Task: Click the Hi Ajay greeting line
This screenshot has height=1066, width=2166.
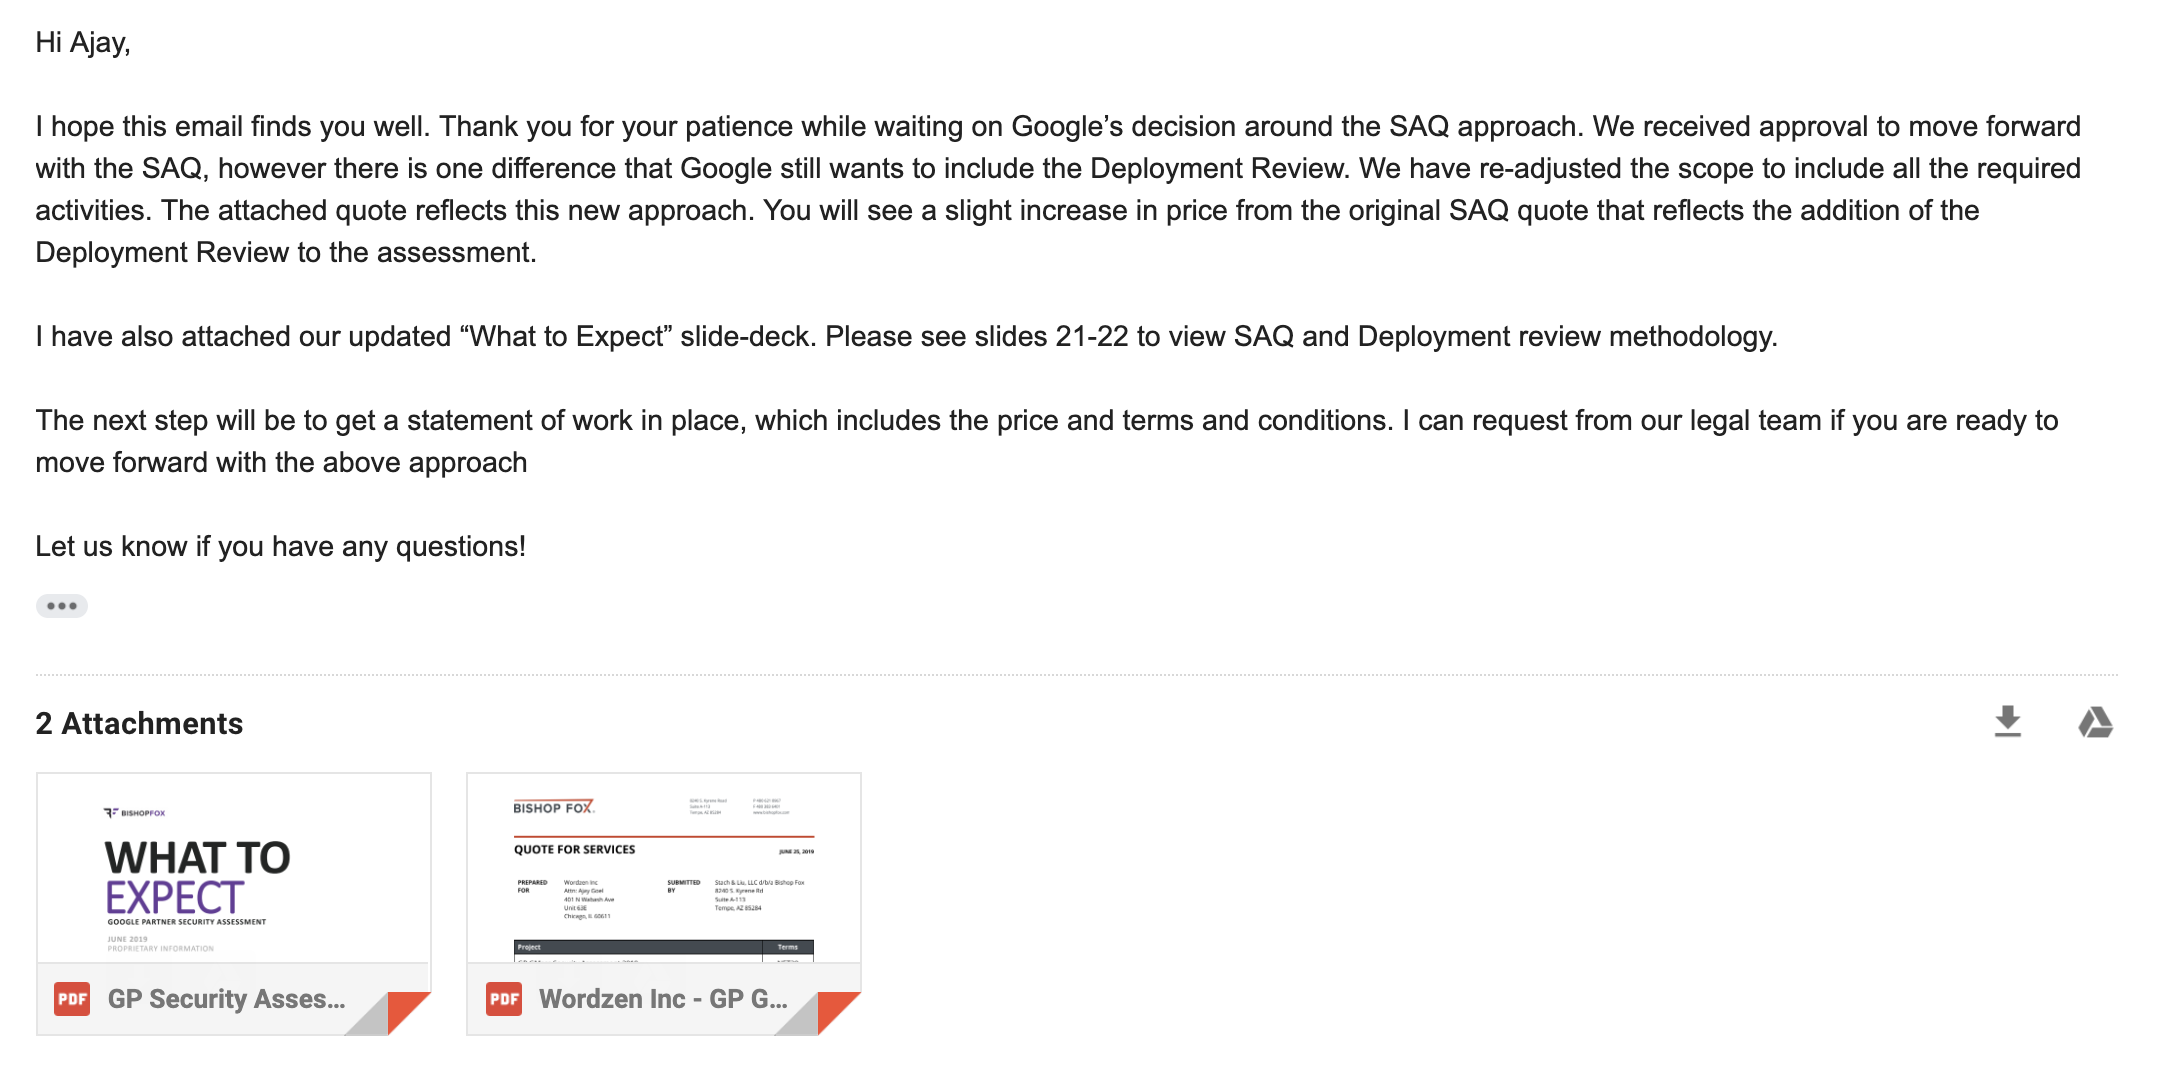Action: coord(83,43)
